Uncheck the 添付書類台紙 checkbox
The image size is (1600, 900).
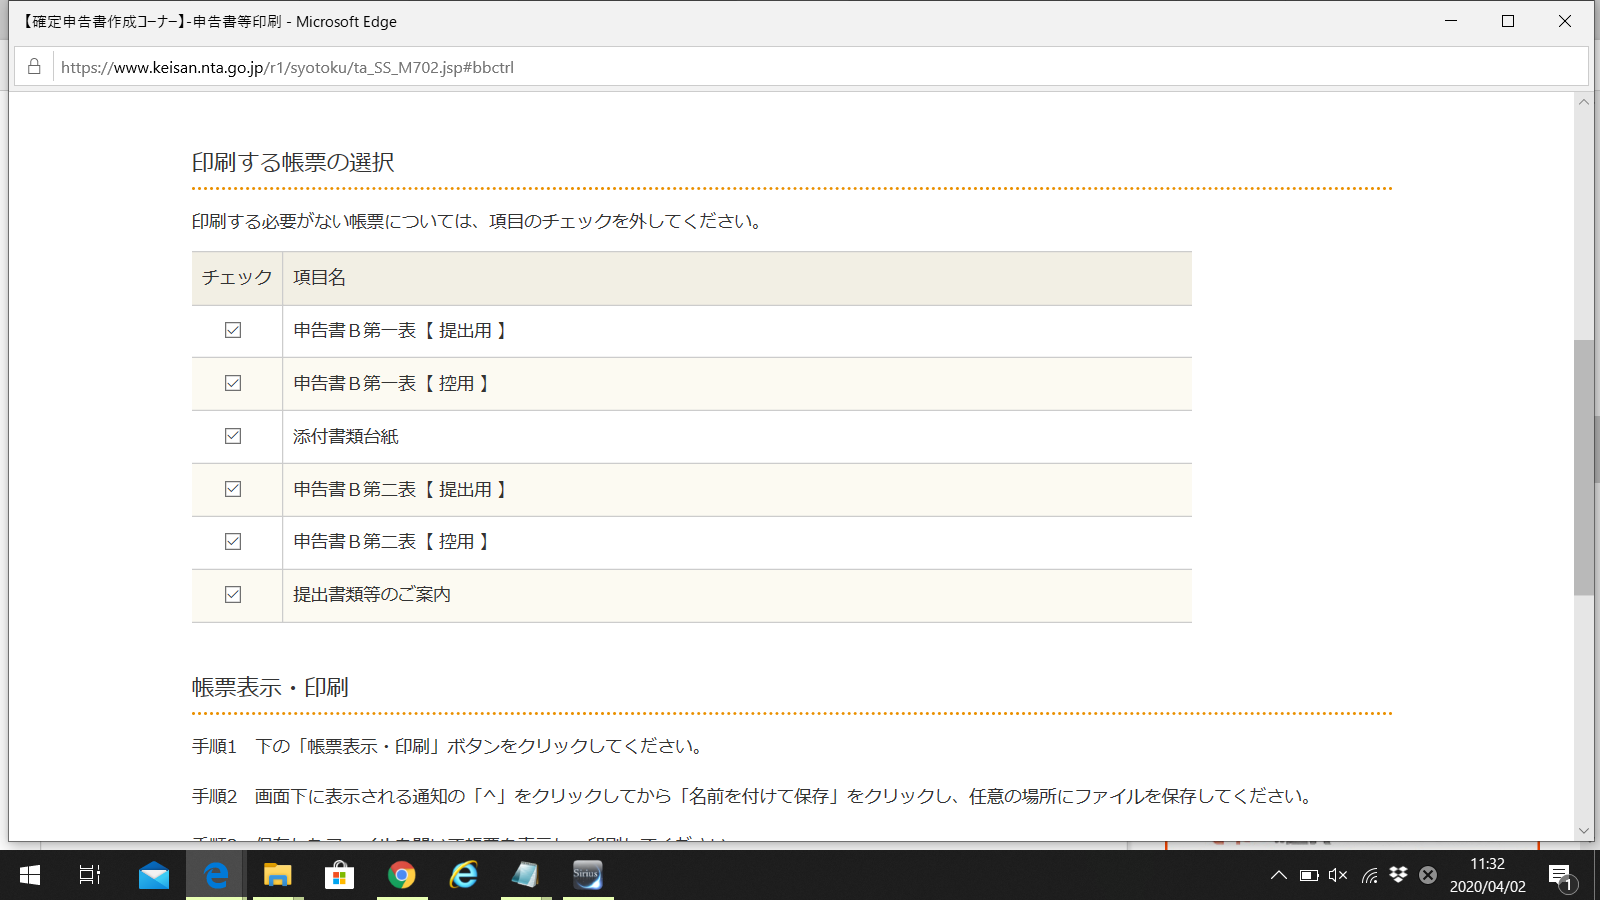pyautogui.click(x=233, y=436)
